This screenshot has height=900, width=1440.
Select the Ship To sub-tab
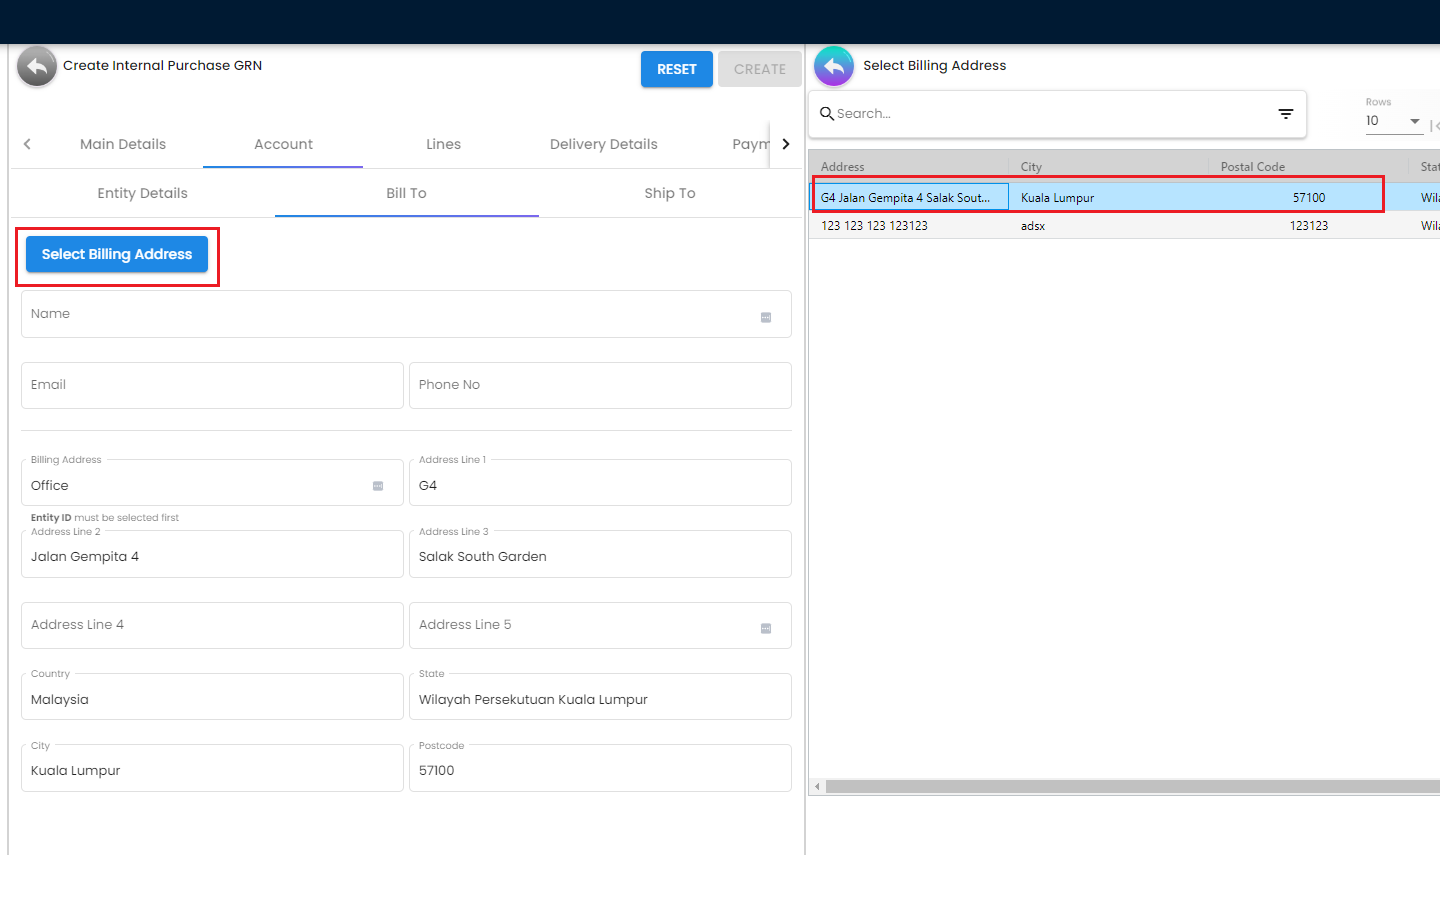[669, 193]
